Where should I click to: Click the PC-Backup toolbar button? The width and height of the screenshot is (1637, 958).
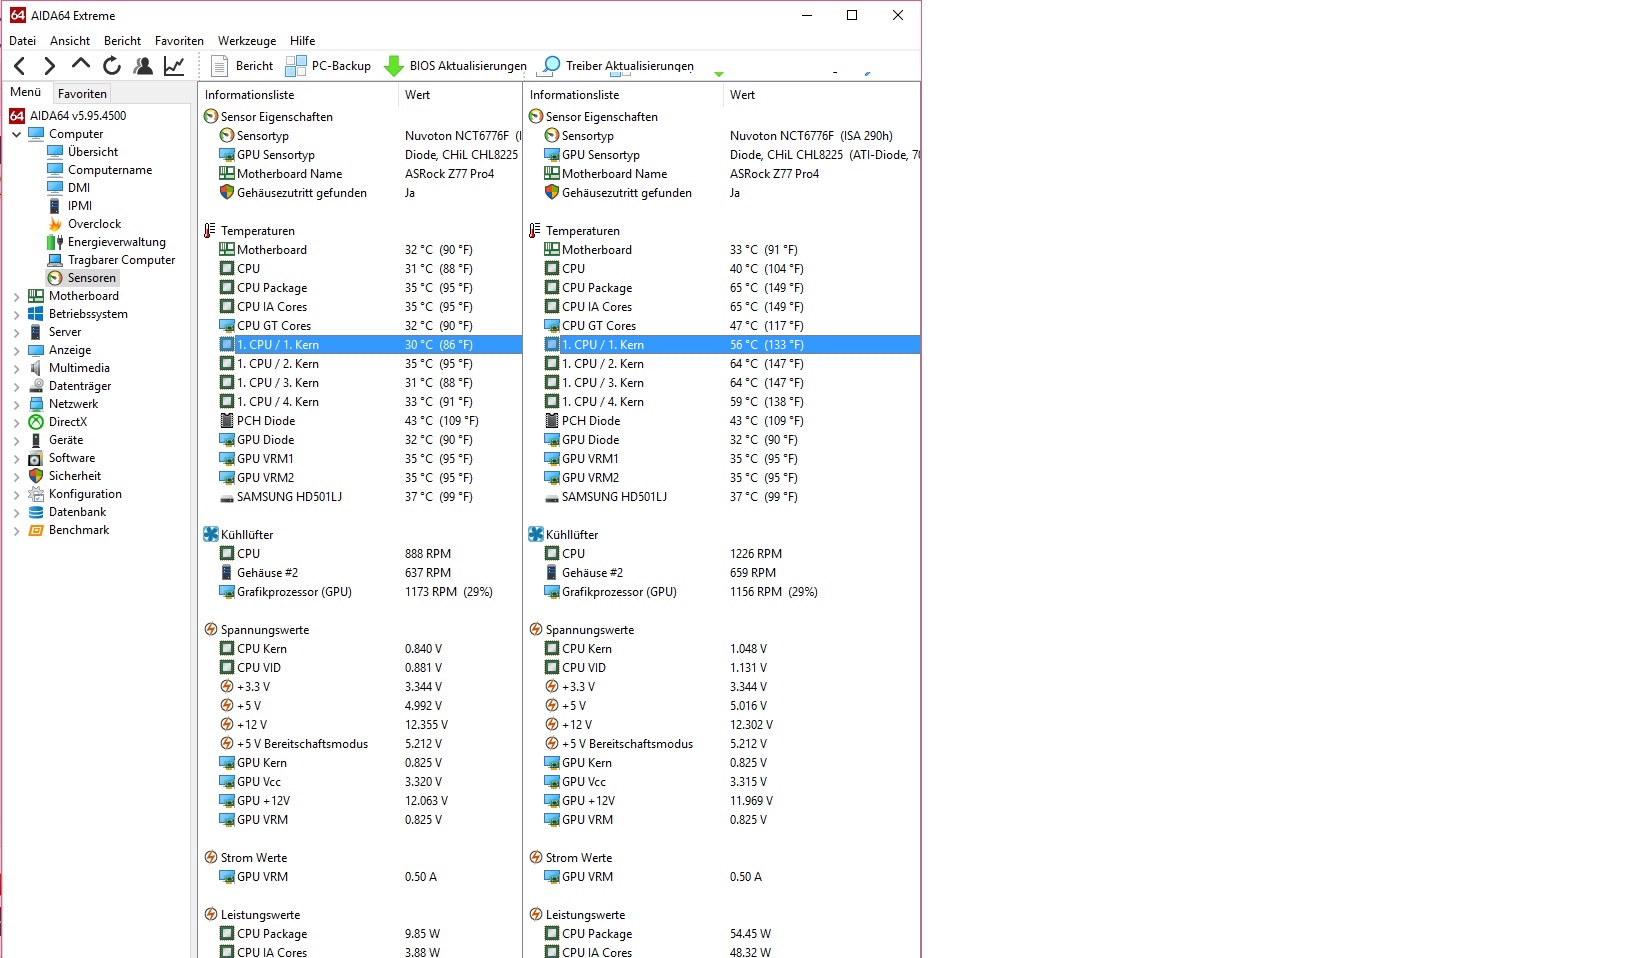328,66
